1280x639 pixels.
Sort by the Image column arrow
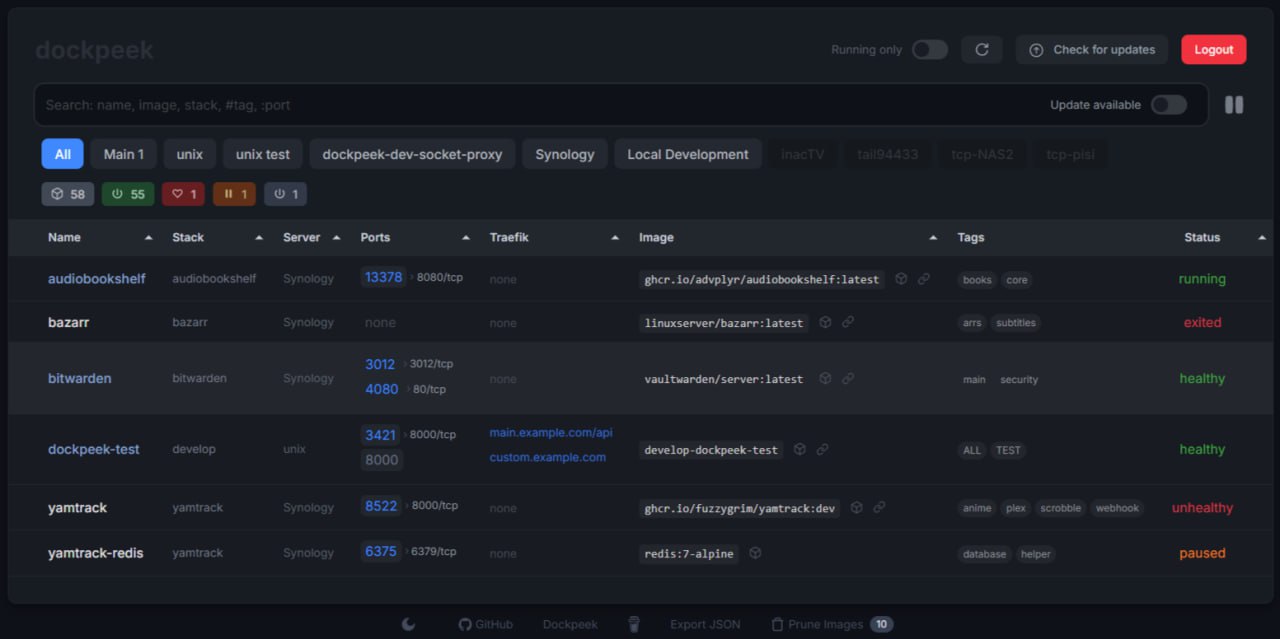[x=933, y=238]
